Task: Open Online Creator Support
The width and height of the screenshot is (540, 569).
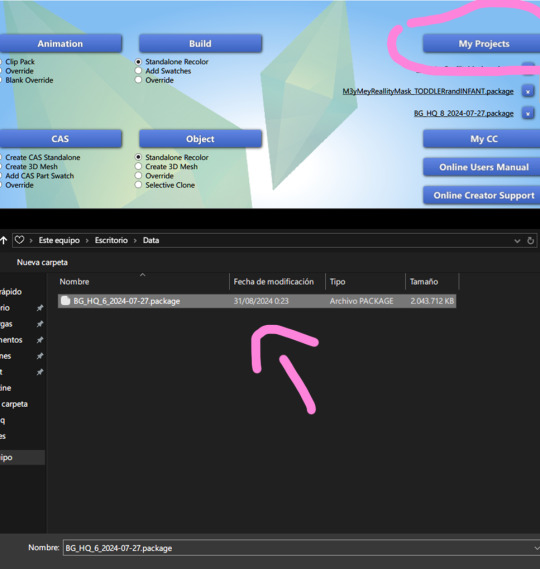Action: pos(482,196)
